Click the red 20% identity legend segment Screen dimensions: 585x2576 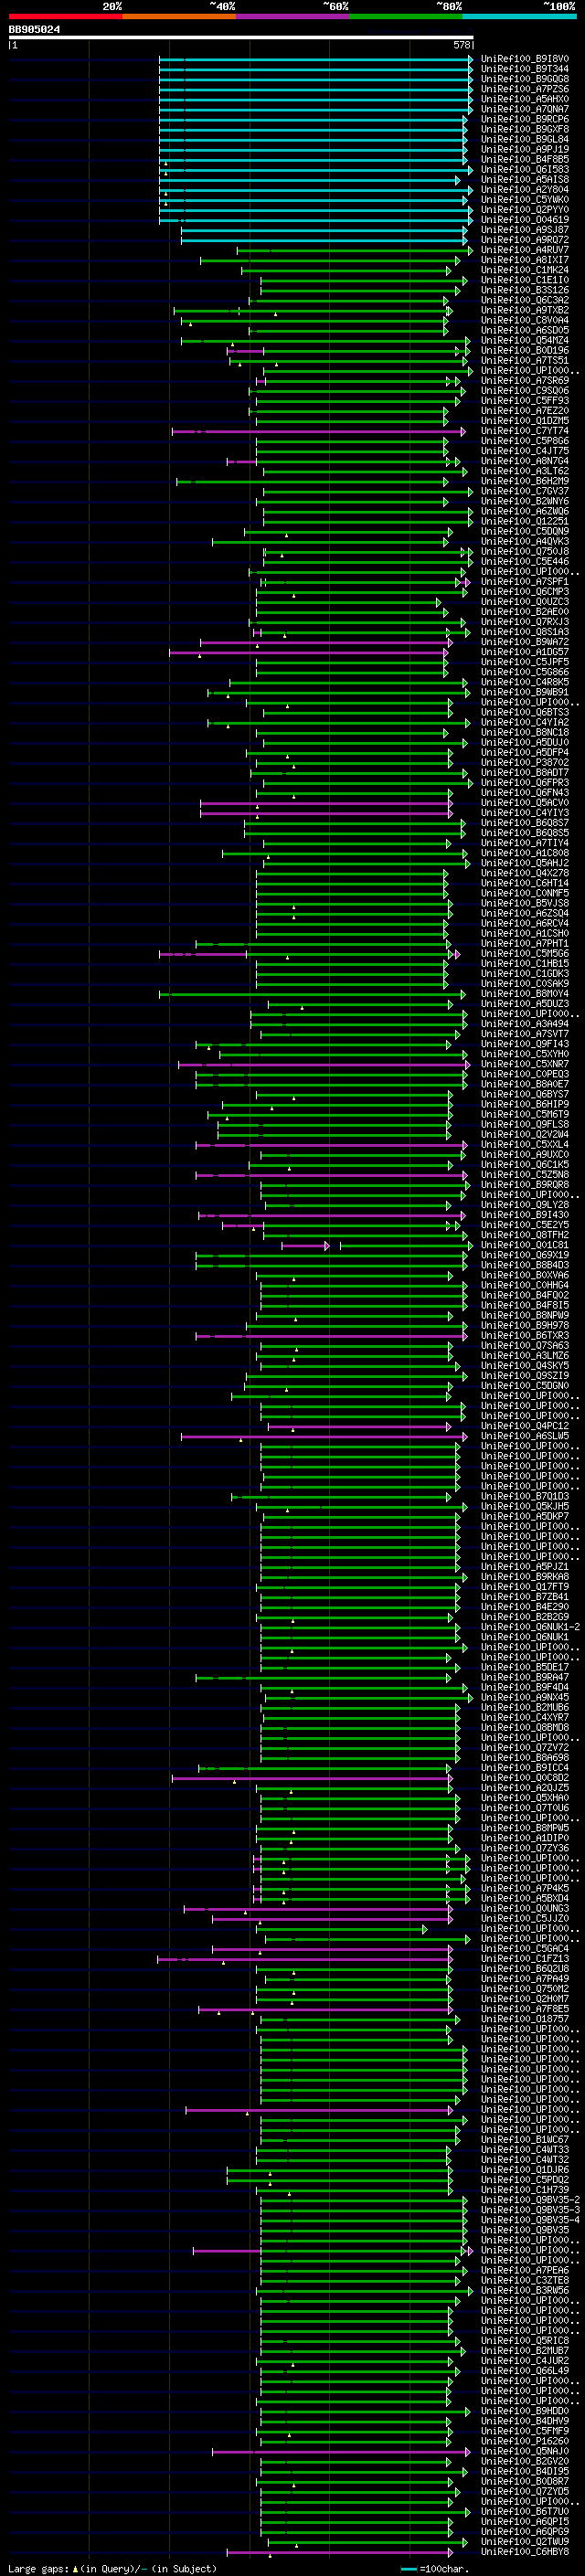coord(65,16)
